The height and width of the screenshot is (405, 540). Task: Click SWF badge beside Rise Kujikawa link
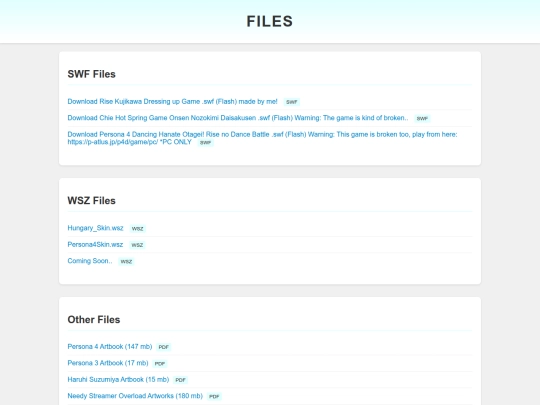pos(292,102)
